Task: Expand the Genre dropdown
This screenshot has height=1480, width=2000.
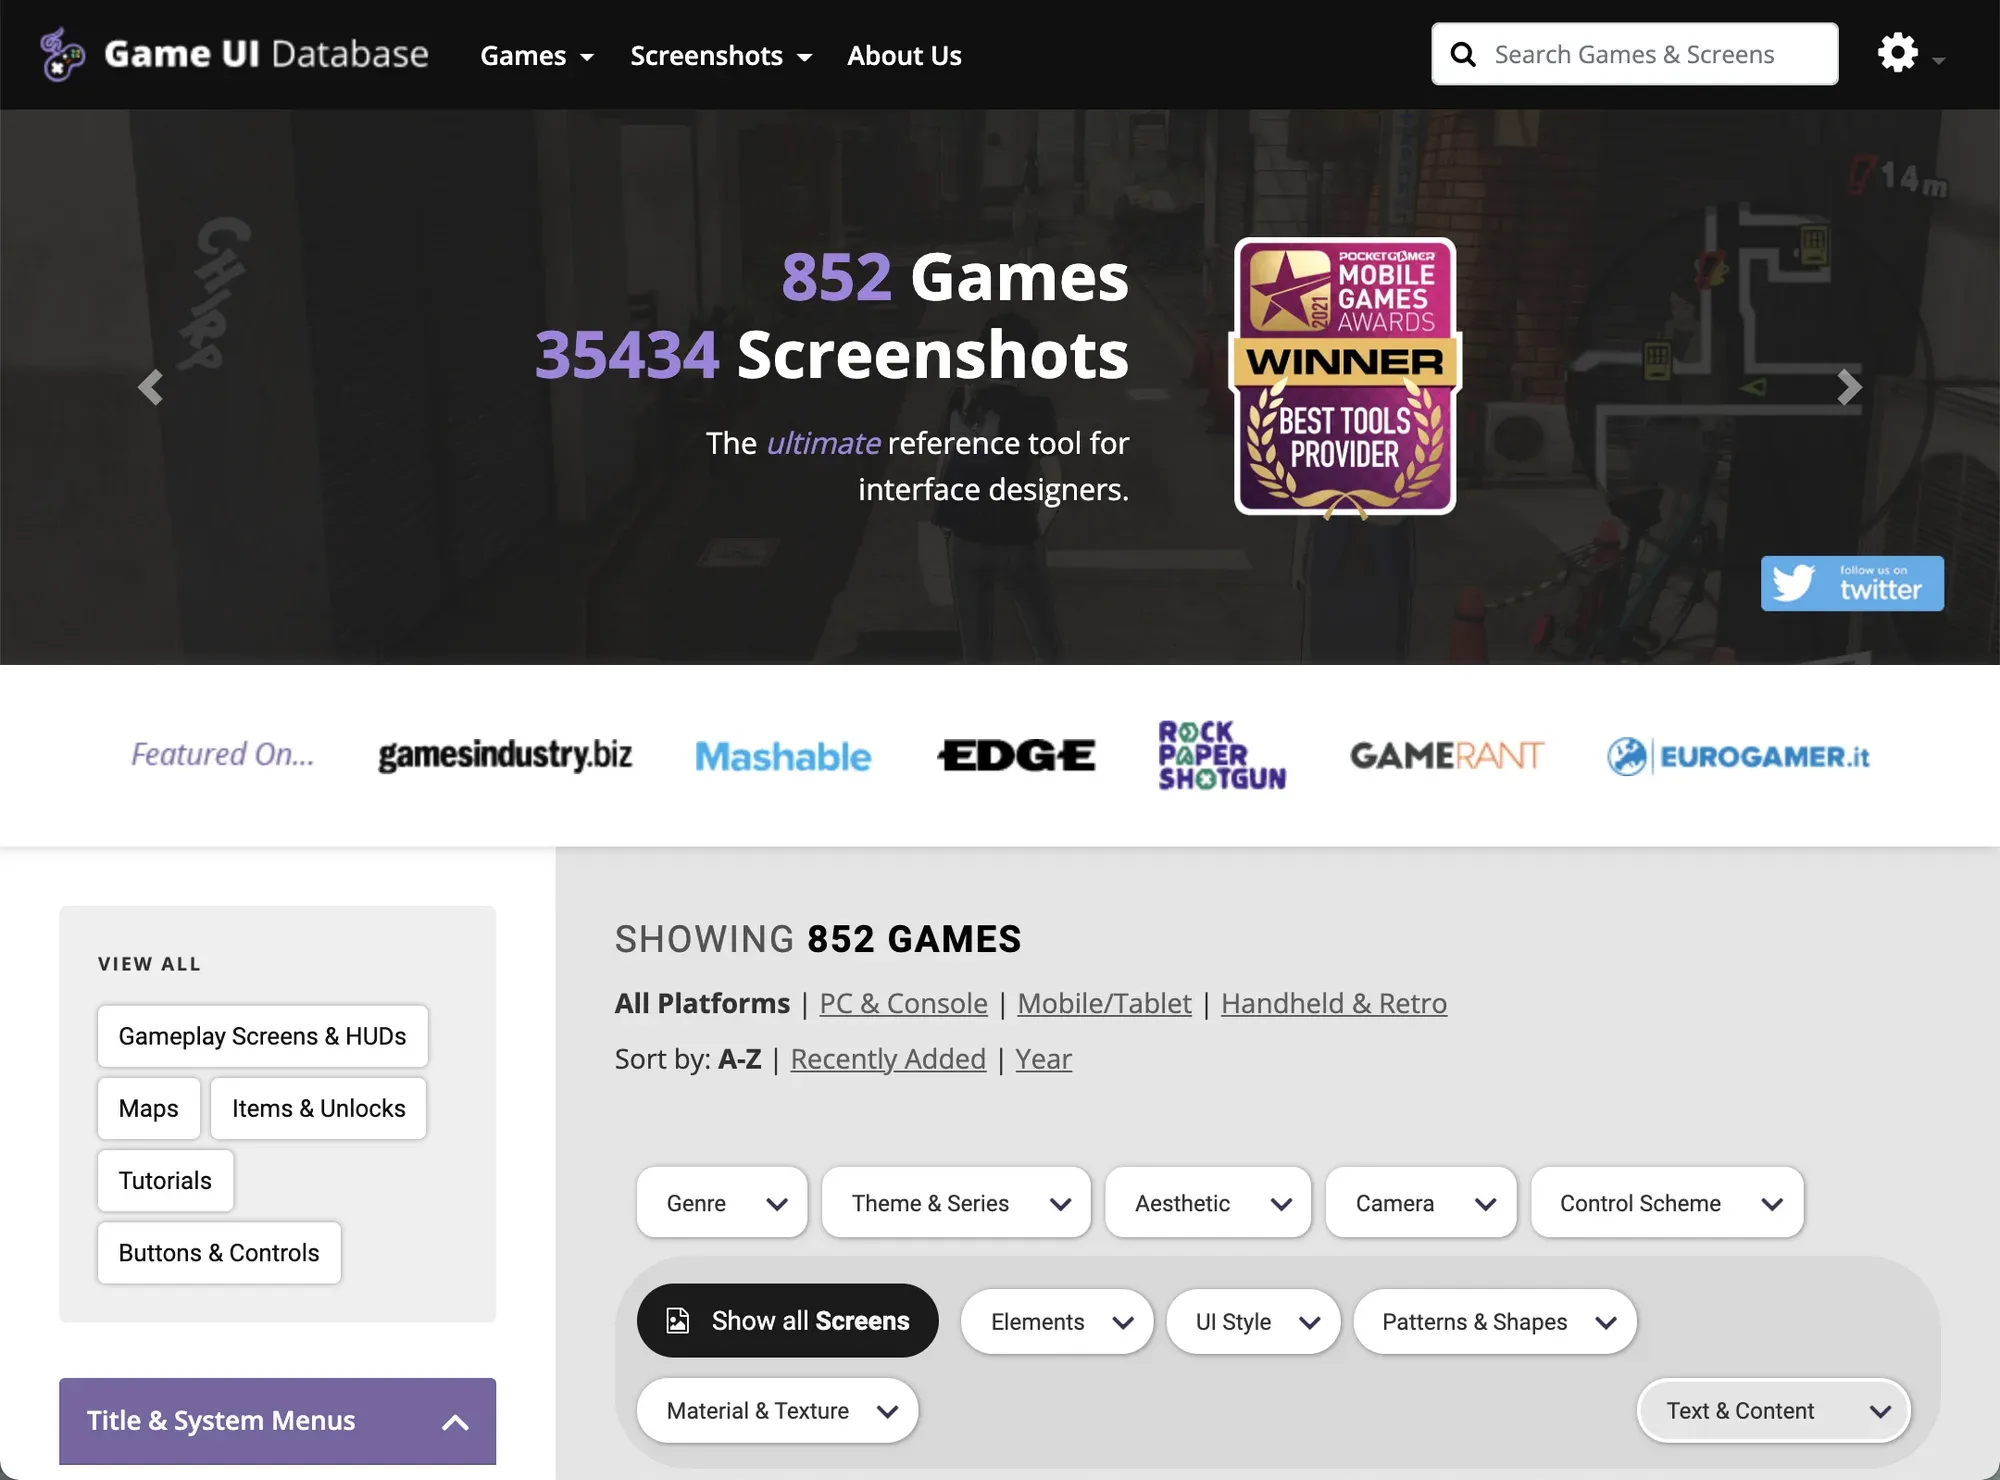Action: (721, 1203)
